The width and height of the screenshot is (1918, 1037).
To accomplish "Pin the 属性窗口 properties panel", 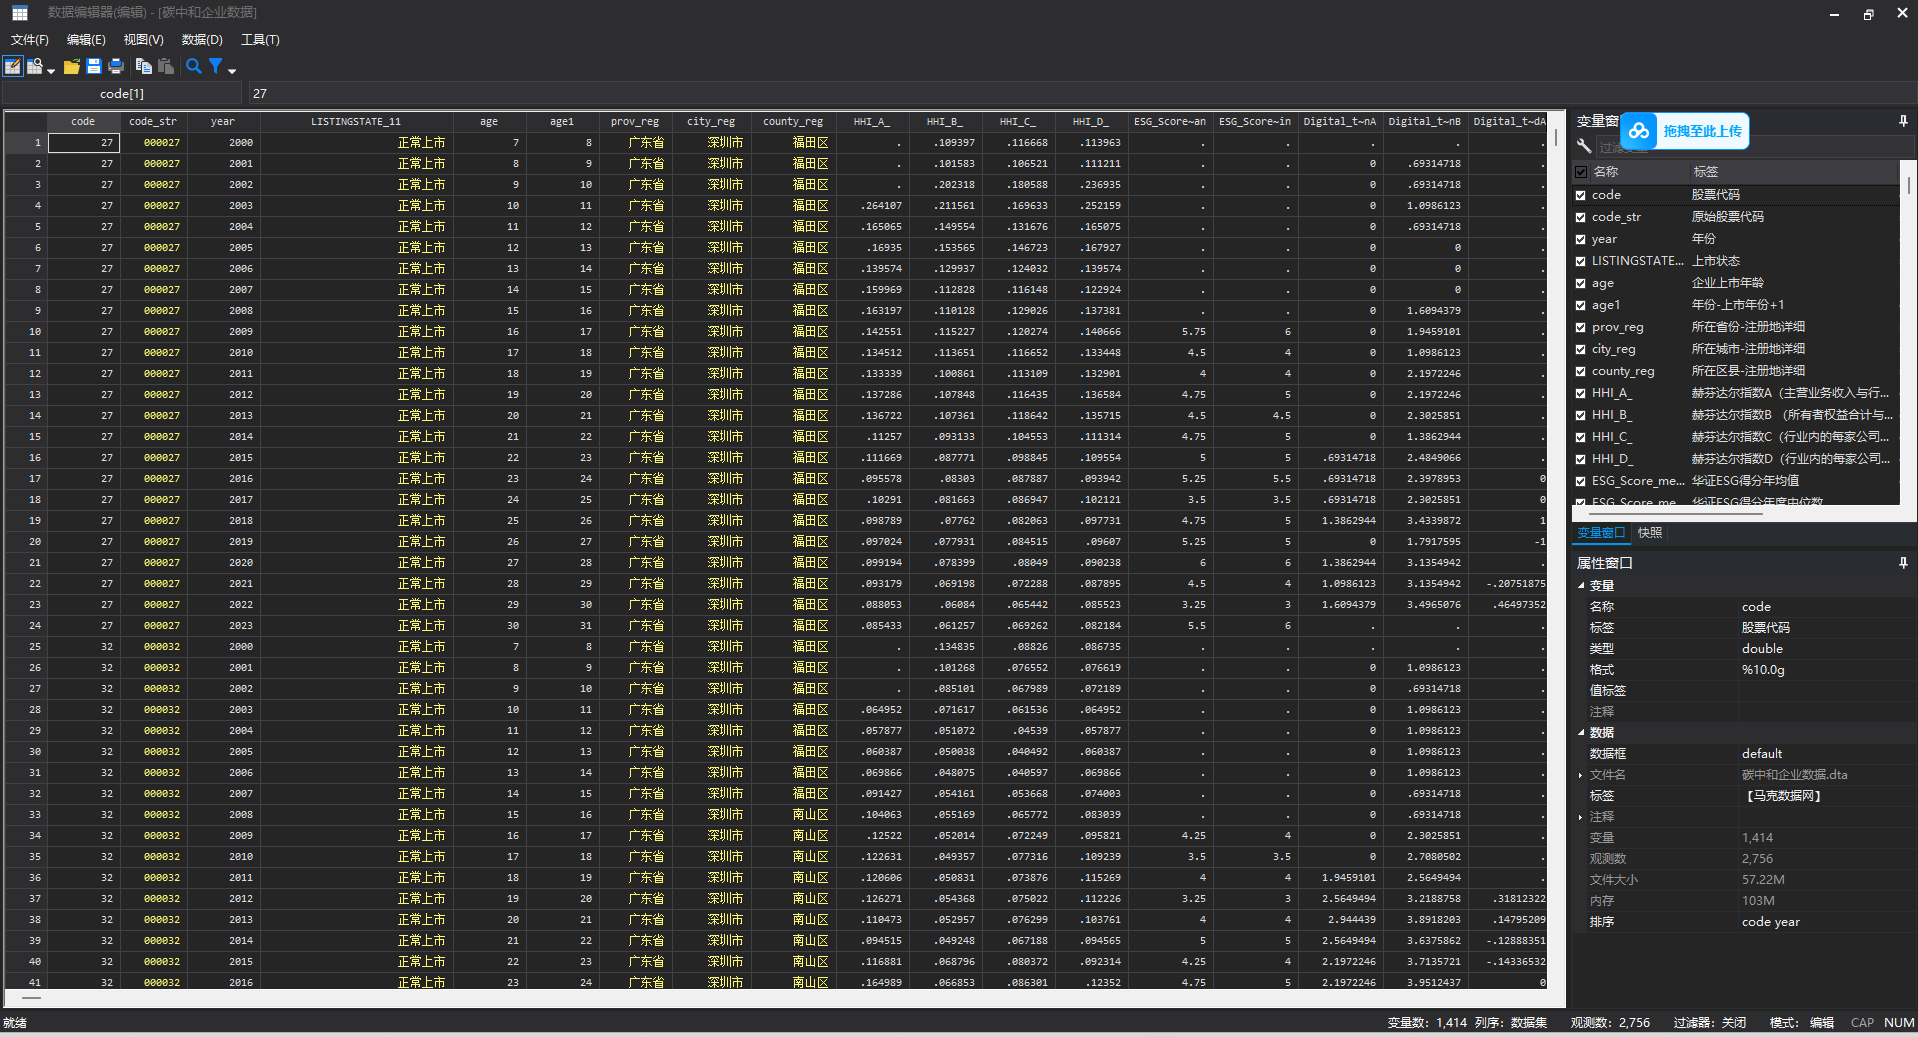I will coord(1902,563).
